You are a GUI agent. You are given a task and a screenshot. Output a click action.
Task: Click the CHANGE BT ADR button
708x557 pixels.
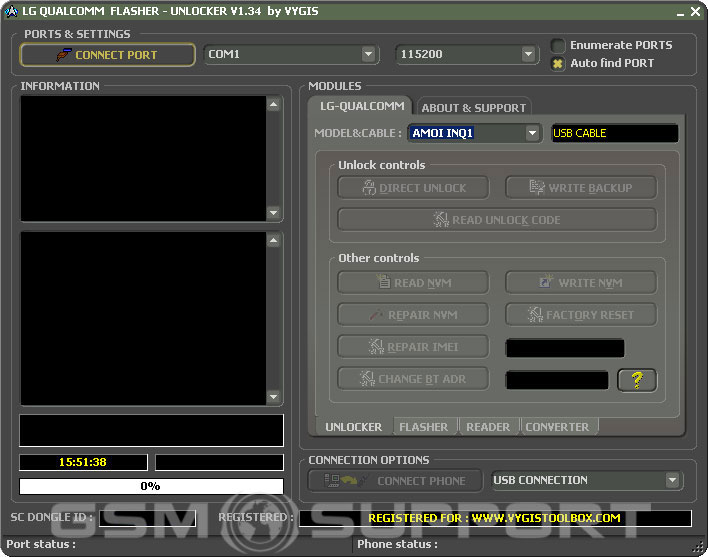[x=413, y=379]
